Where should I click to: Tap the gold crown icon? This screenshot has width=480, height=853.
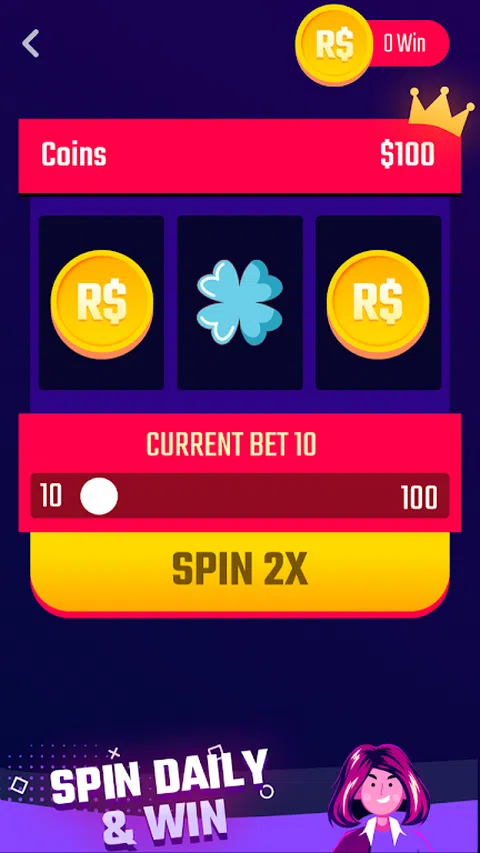(x=441, y=110)
